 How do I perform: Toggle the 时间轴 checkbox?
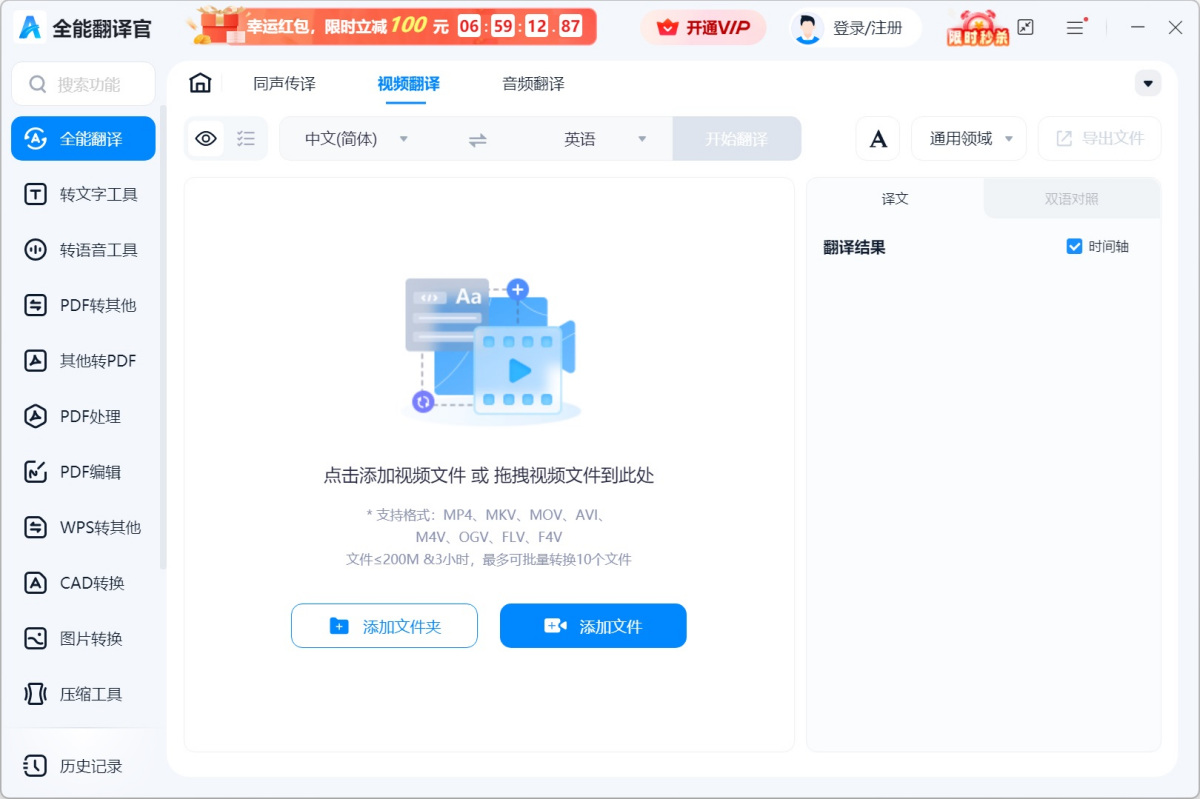(1074, 247)
